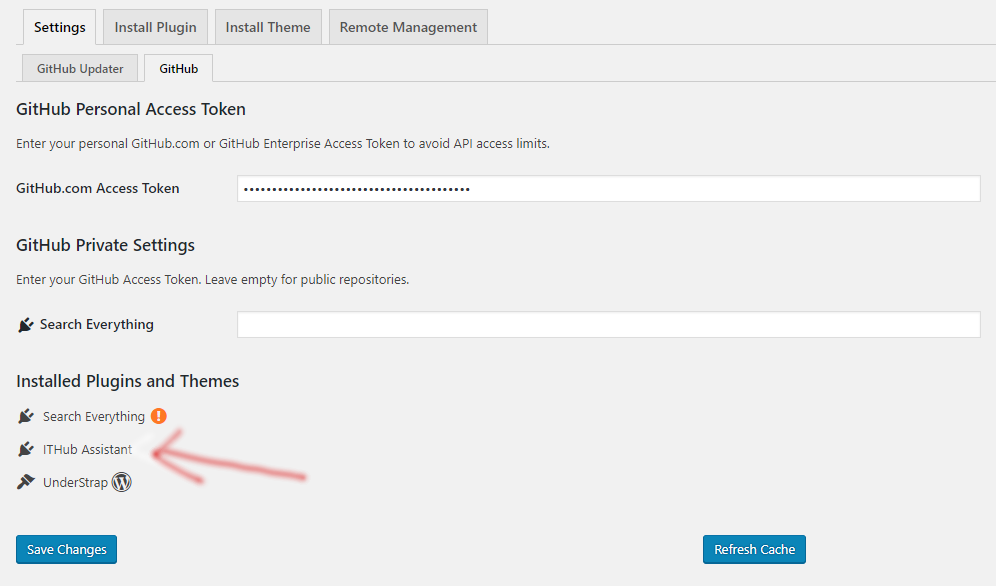
Task: Click the Refresh Cache button
Action: 754,549
